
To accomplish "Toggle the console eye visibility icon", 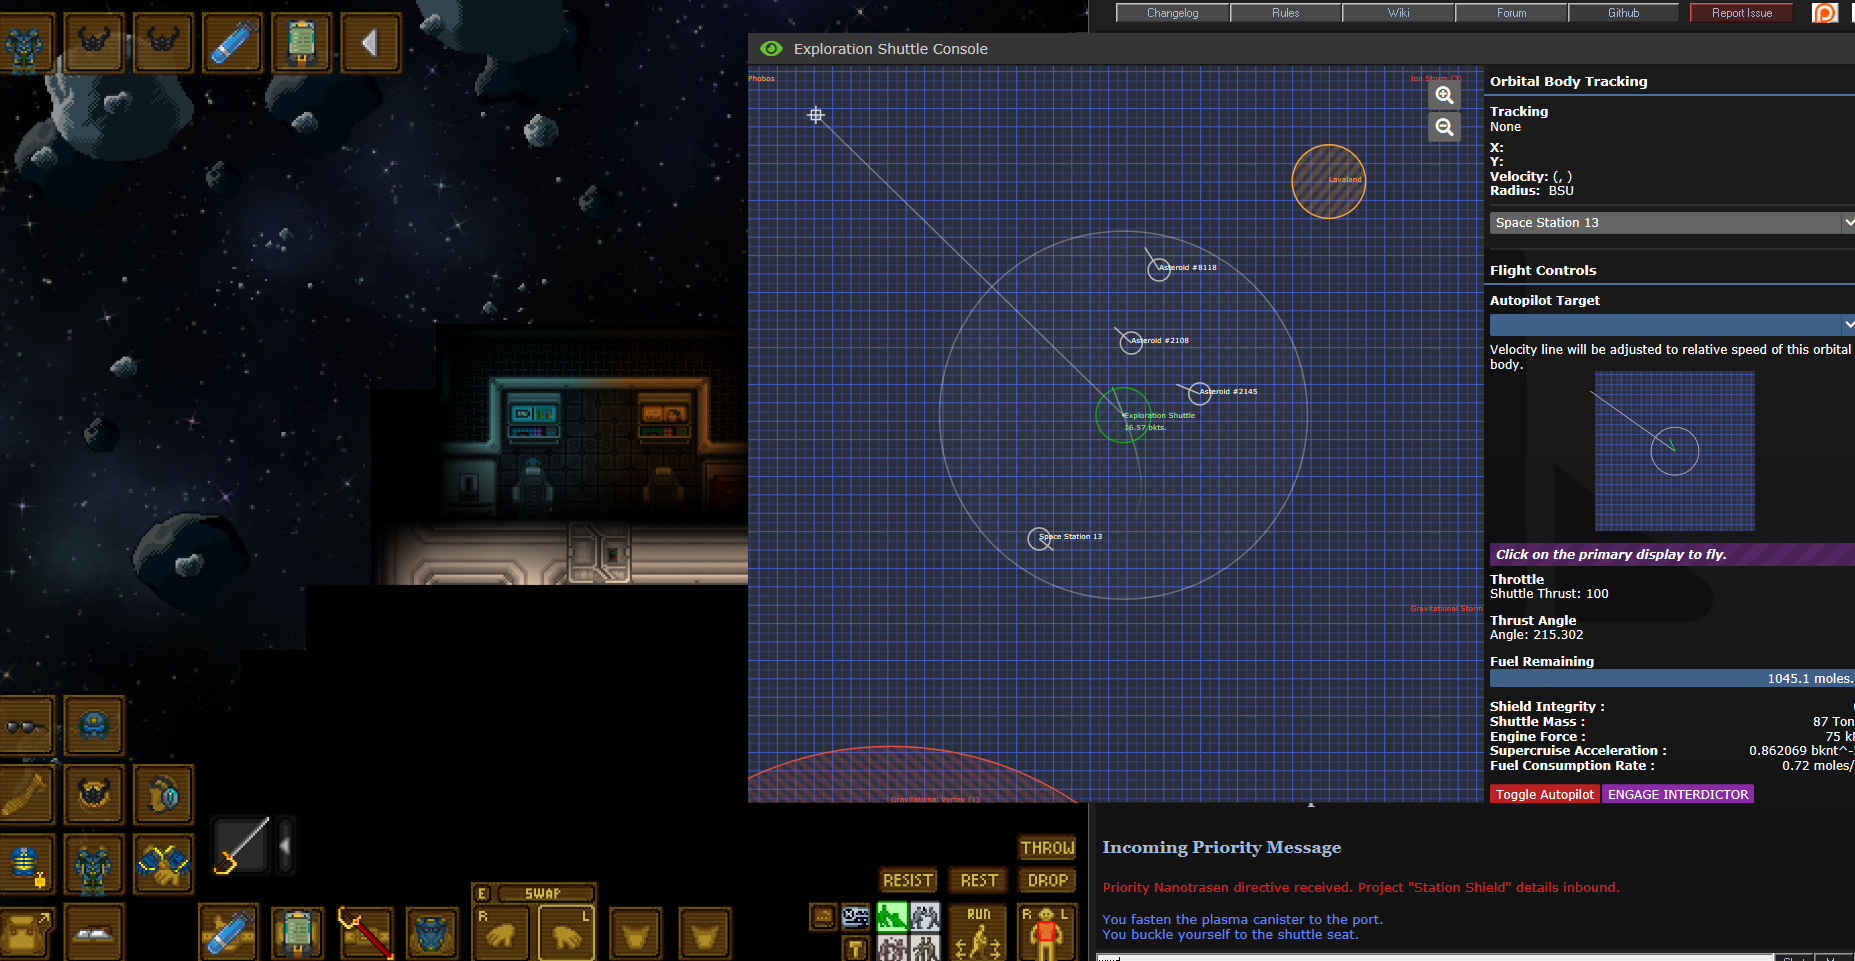I will [x=771, y=49].
